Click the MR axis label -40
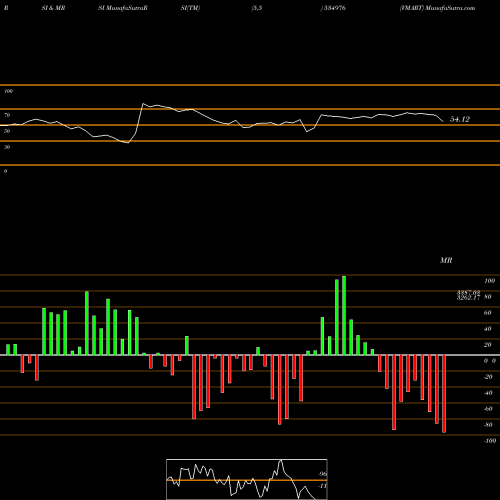 (x=488, y=393)
